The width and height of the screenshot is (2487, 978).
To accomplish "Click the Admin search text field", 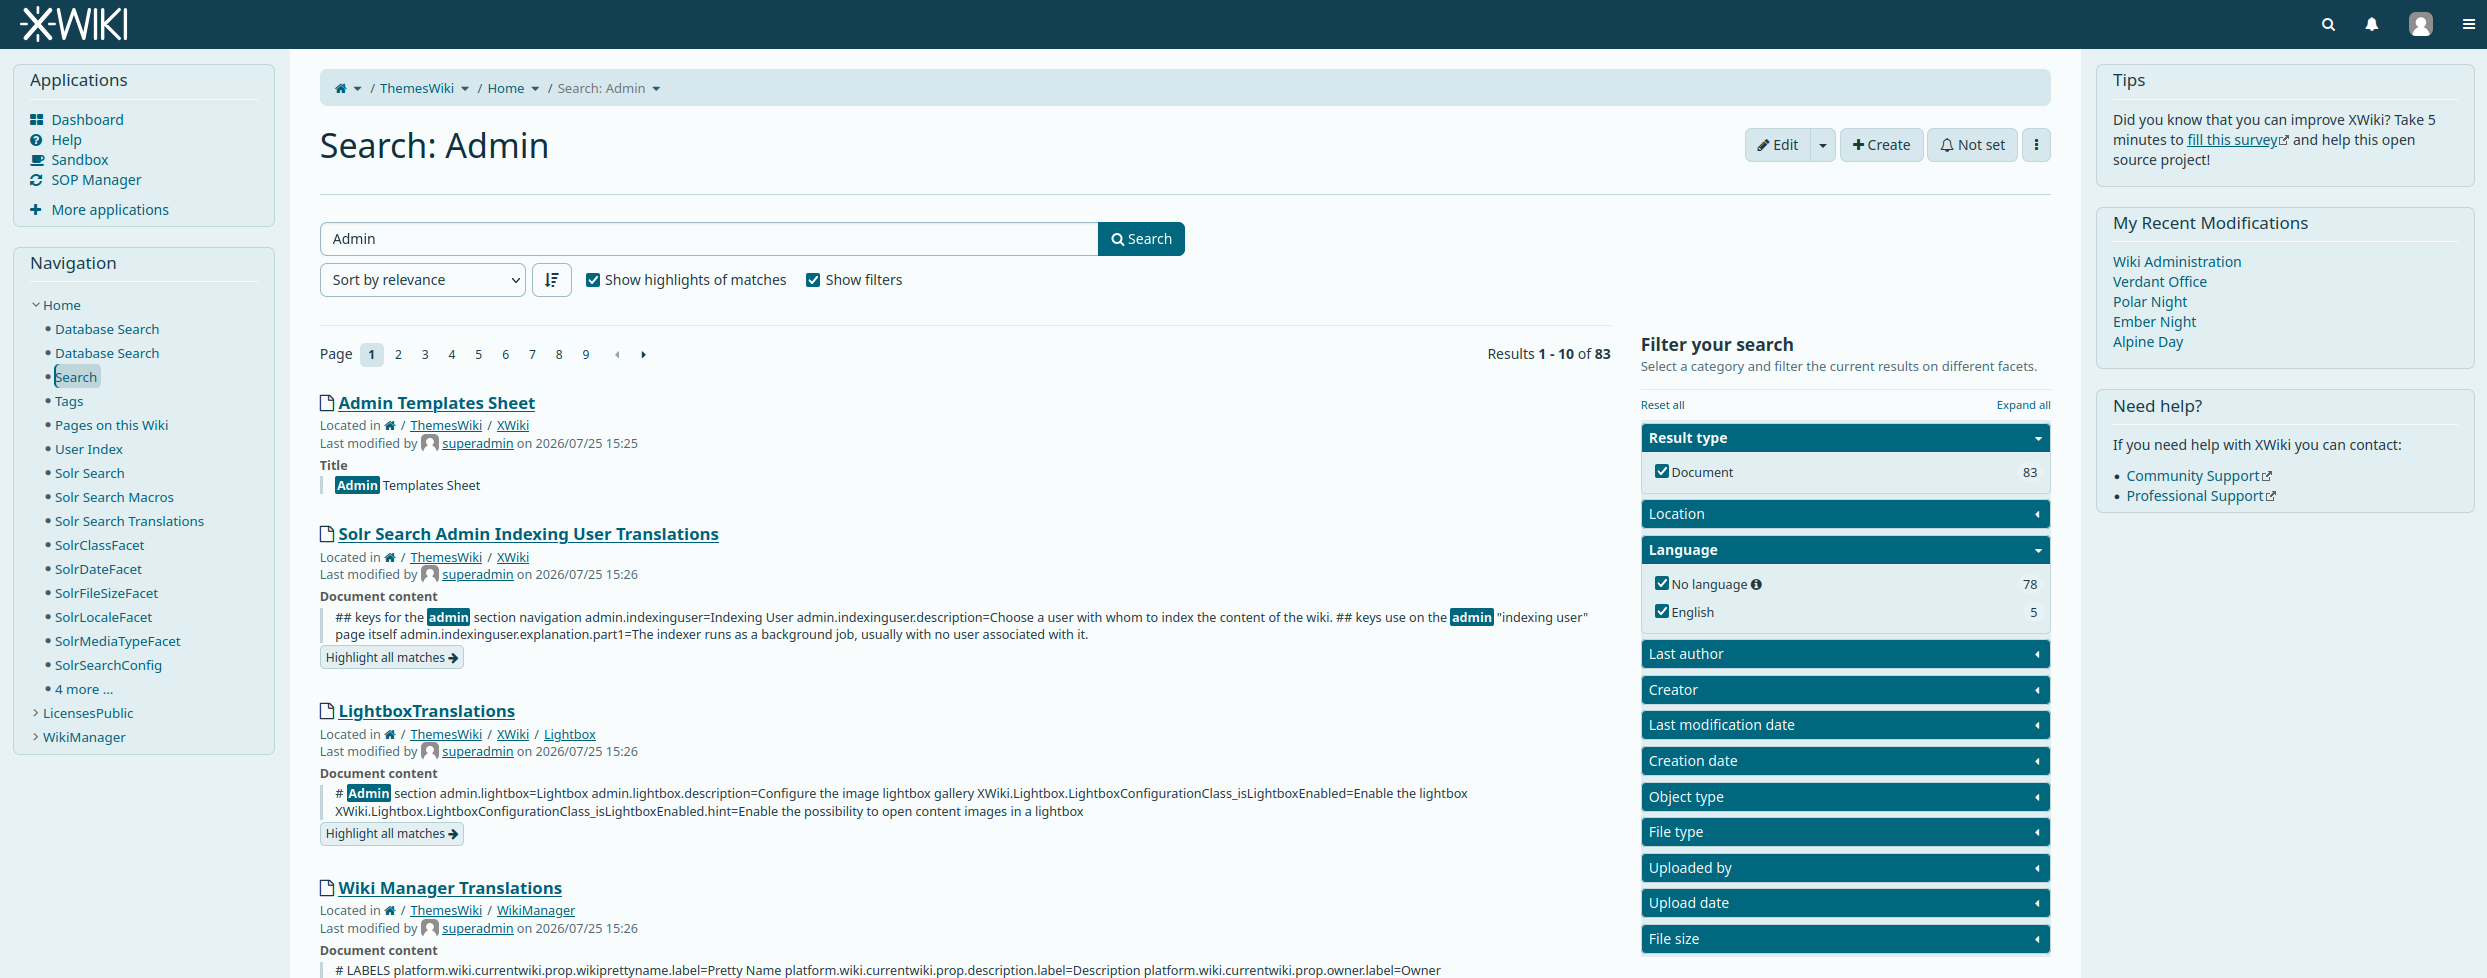I will [709, 239].
